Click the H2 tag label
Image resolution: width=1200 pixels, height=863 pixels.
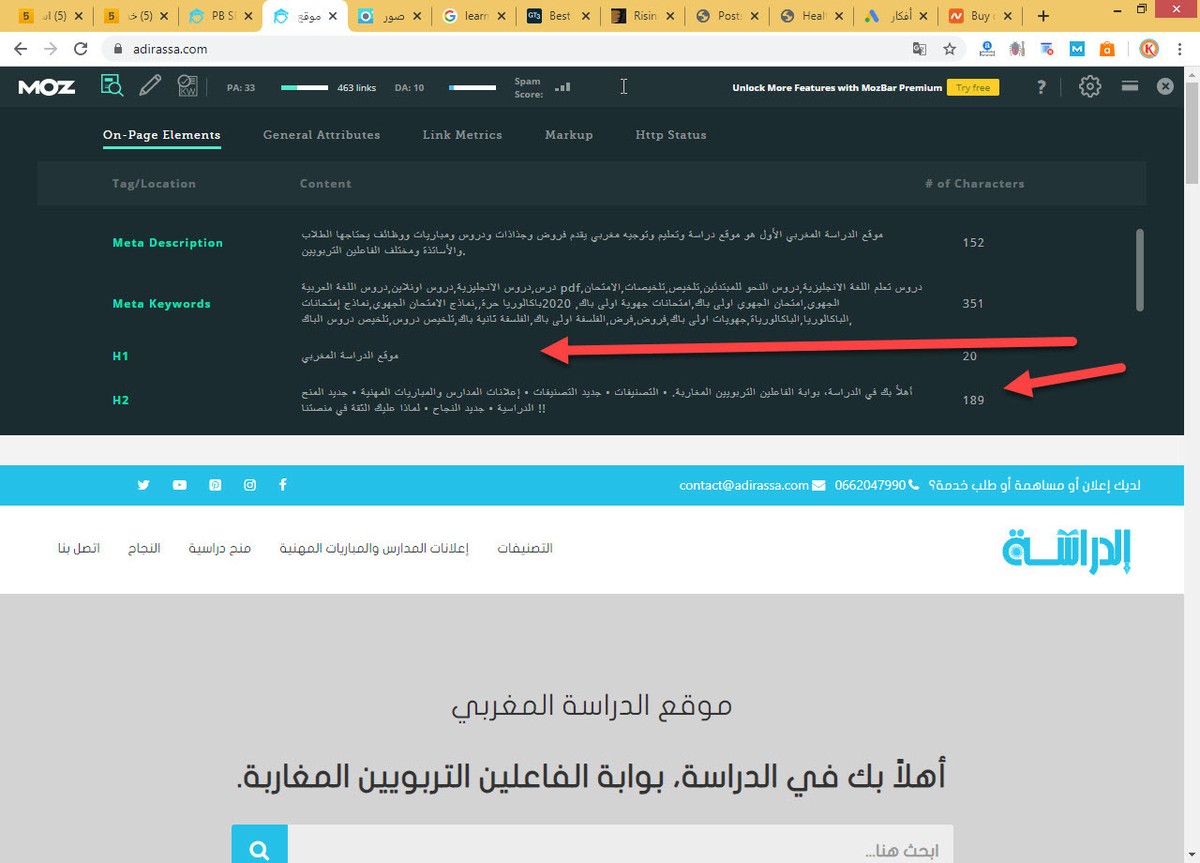(x=121, y=400)
